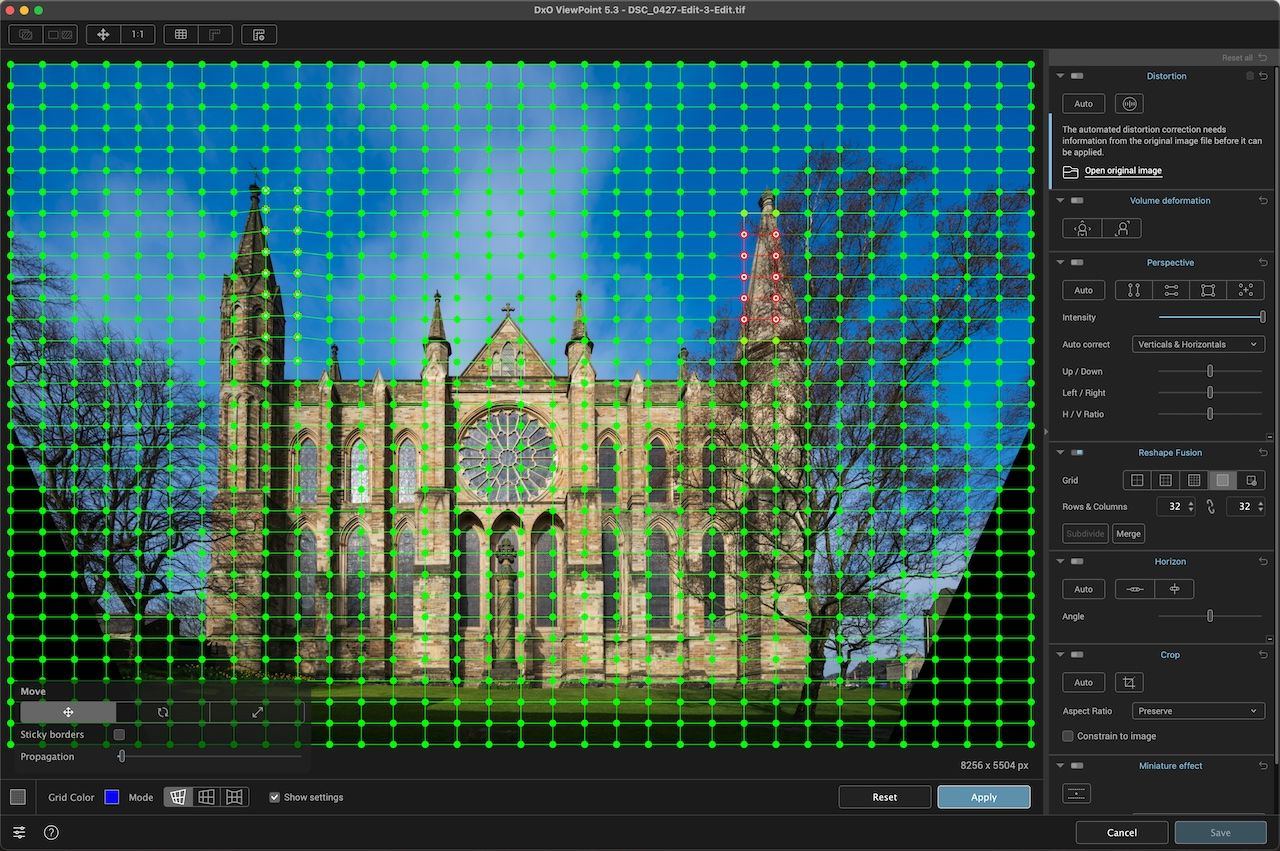
Task: Select diagonal volume deformation icon
Action: point(1122,229)
